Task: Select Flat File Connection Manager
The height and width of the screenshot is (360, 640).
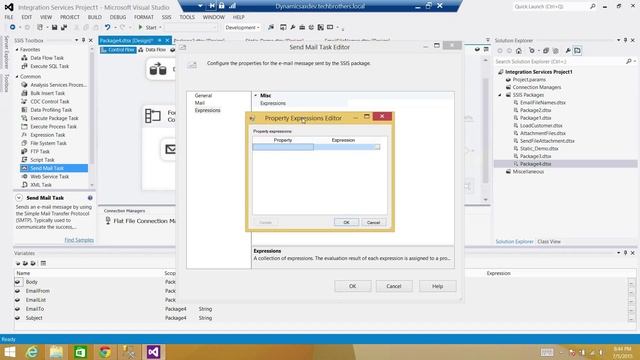Action: coord(140,221)
